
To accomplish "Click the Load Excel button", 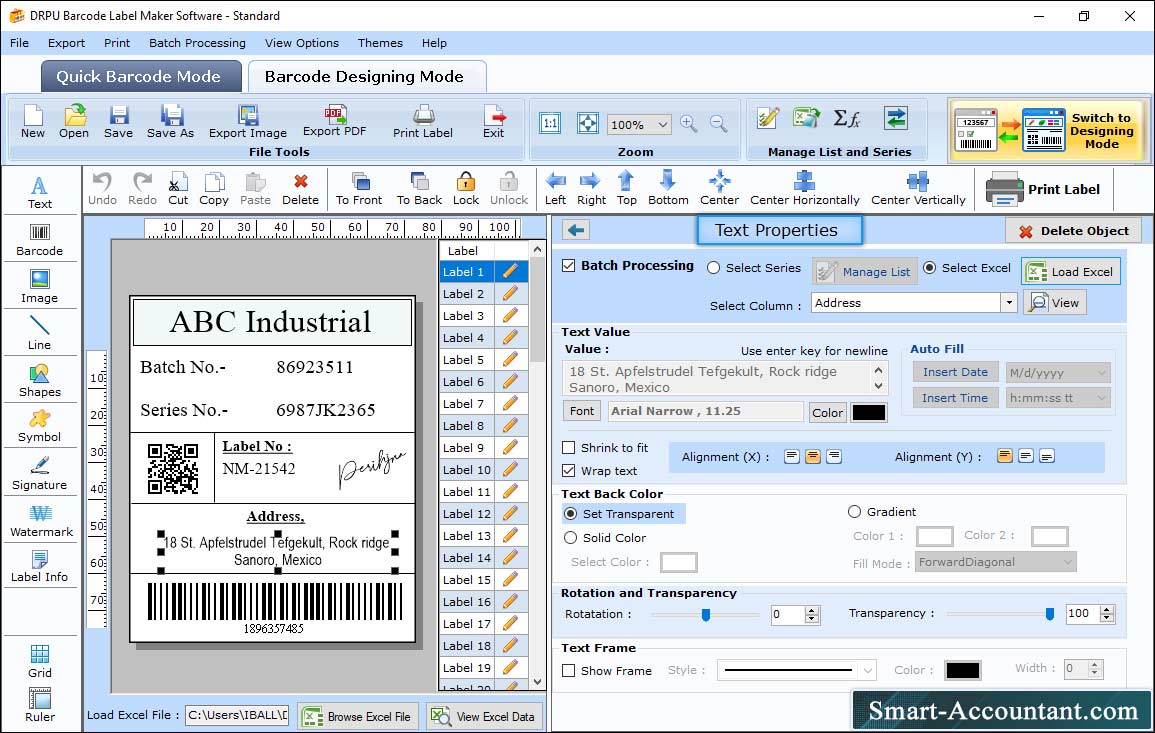I will pyautogui.click(x=1071, y=271).
